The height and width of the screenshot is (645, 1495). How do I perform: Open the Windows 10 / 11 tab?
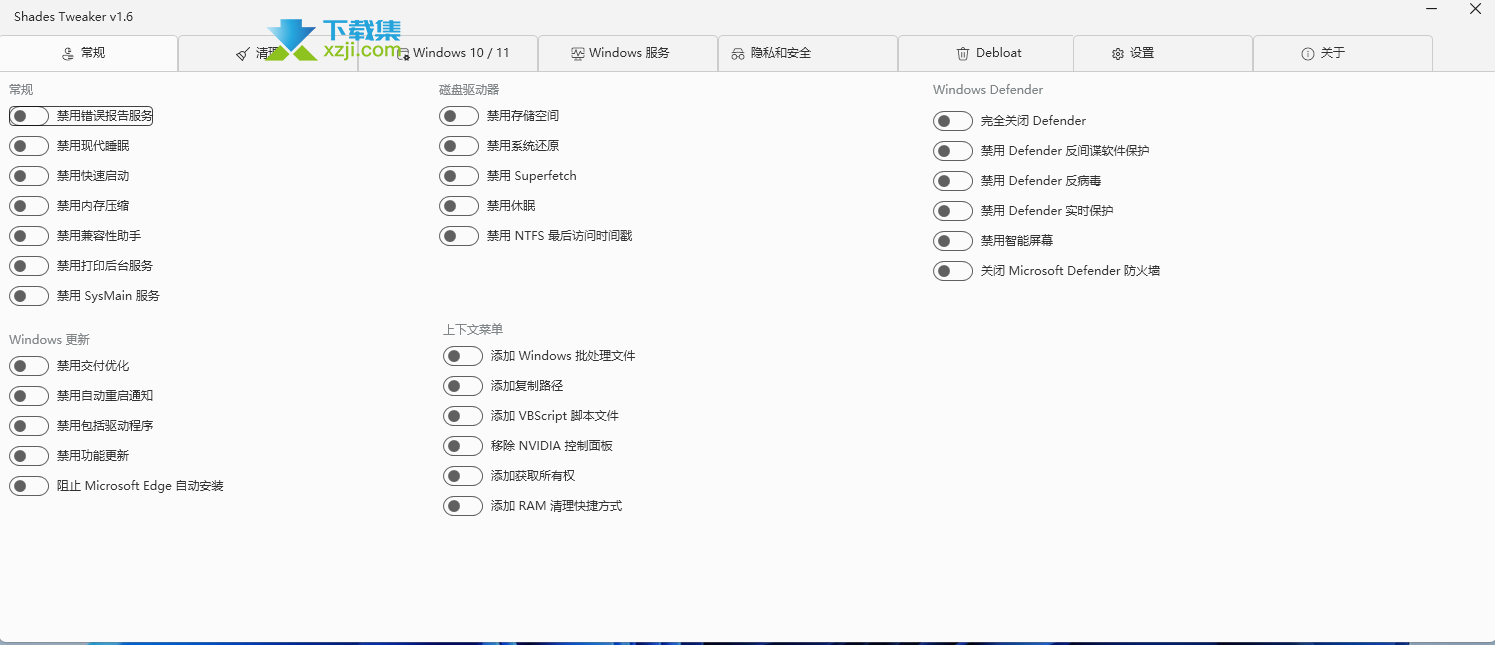pos(448,53)
